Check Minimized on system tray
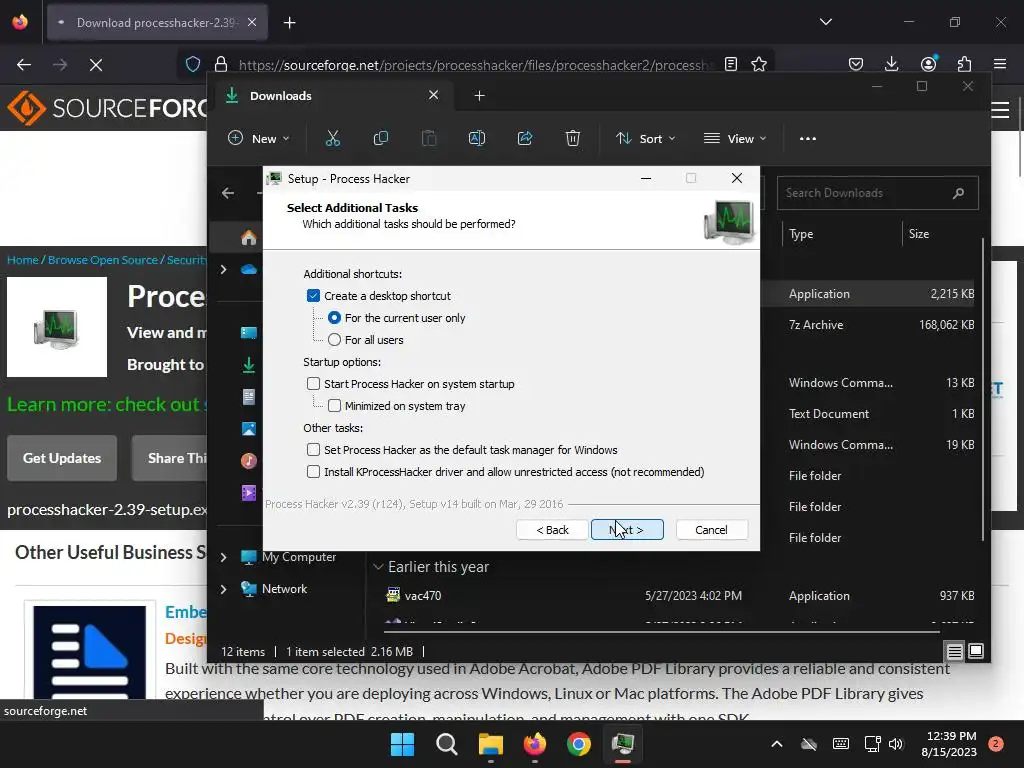1024x768 pixels. coord(334,406)
